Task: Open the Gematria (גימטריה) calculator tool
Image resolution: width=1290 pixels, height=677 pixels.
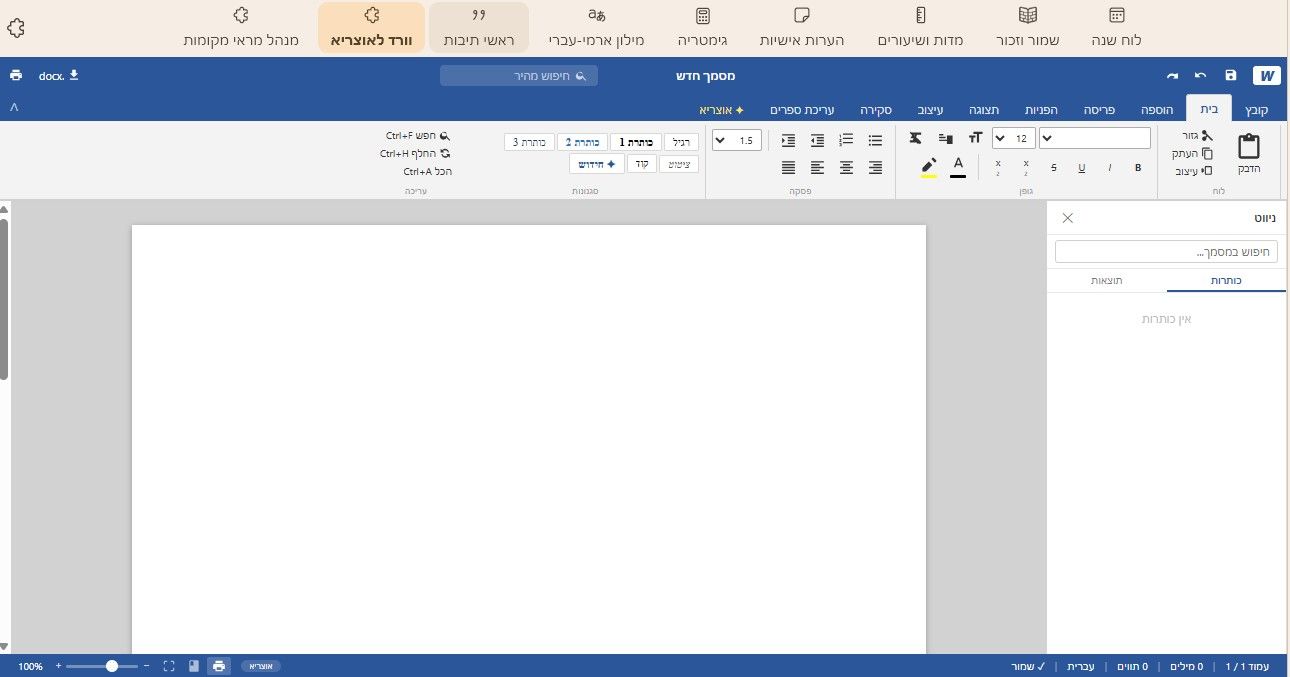Action: (702, 27)
